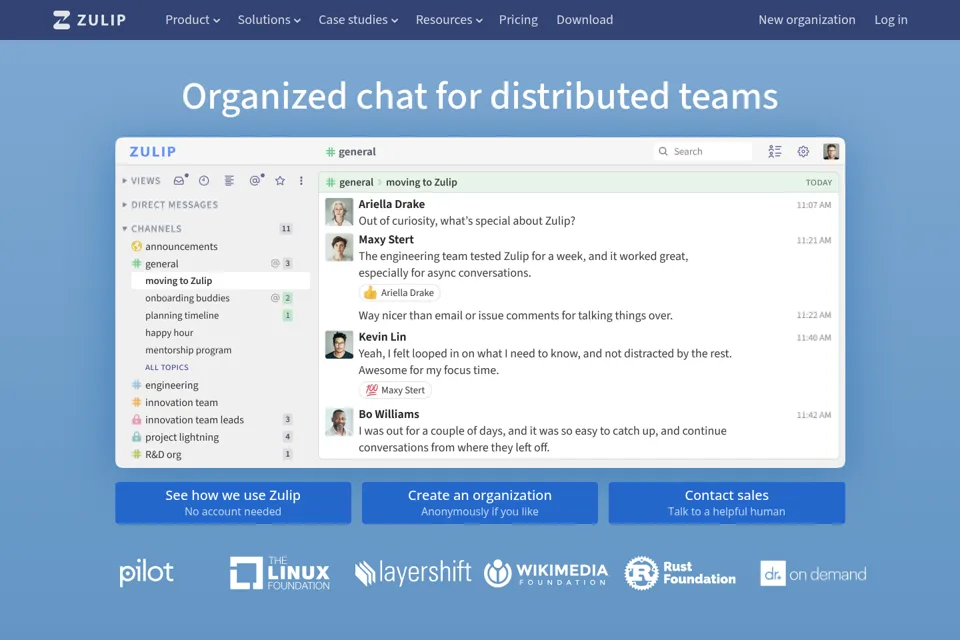This screenshot has height=640, width=960.
Task: Select the project lightning channel
Action: (x=182, y=437)
